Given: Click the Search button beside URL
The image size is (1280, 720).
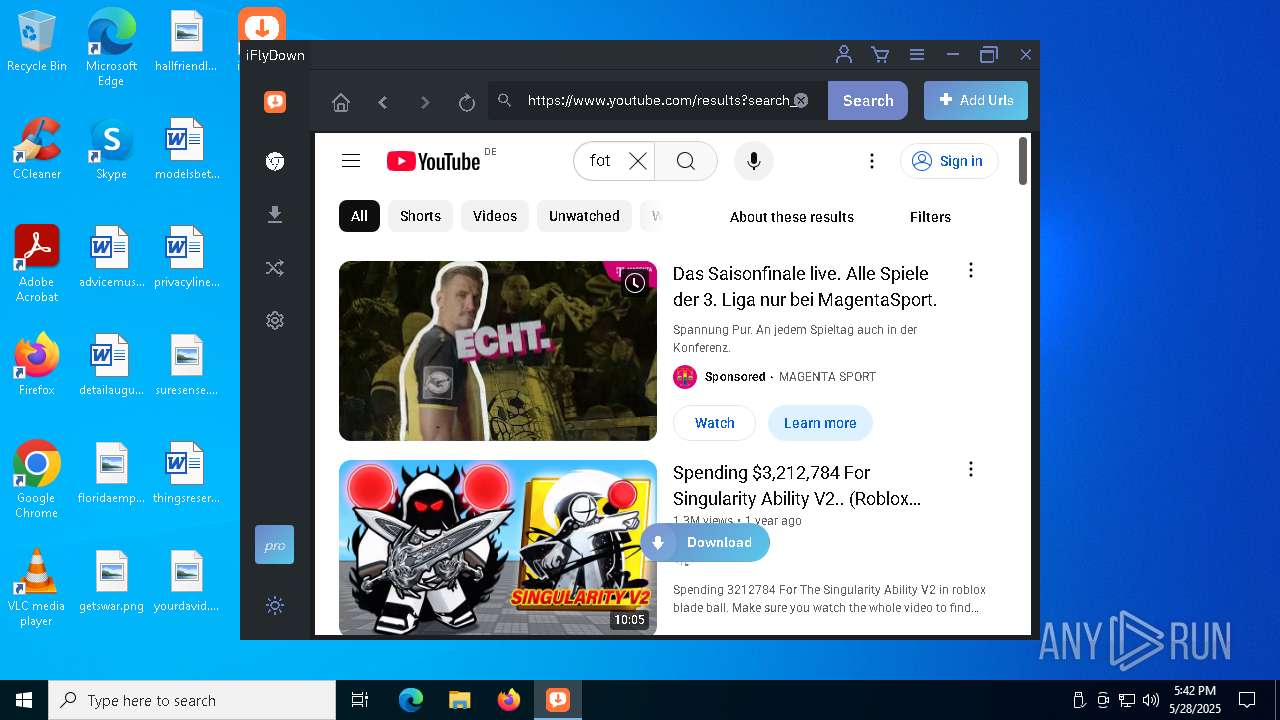Looking at the screenshot, I should click(x=868, y=100).
